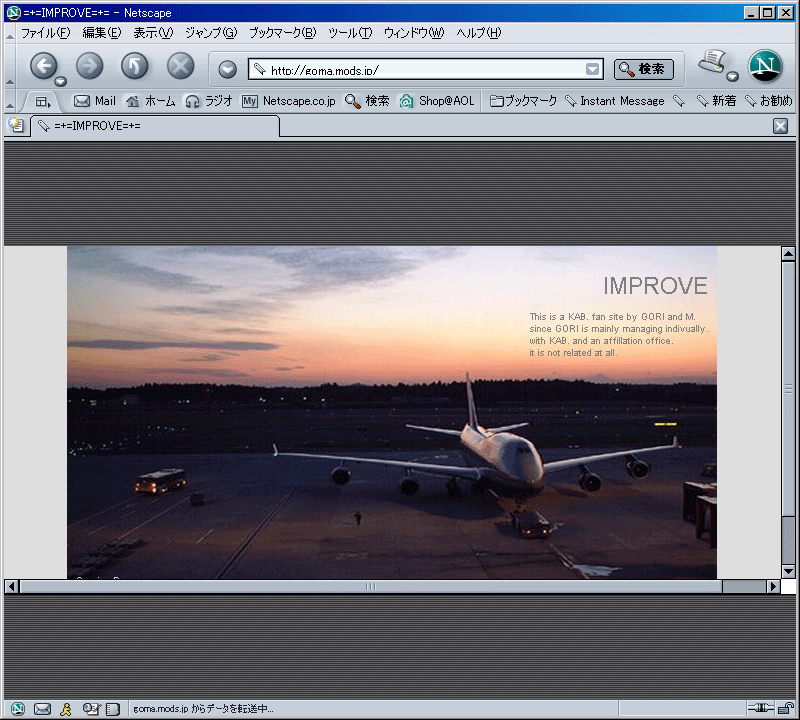The width and height of the screenshot is (800, 720).
Task: Open the Print button dropdown arrow
Action: coord(733,77)
